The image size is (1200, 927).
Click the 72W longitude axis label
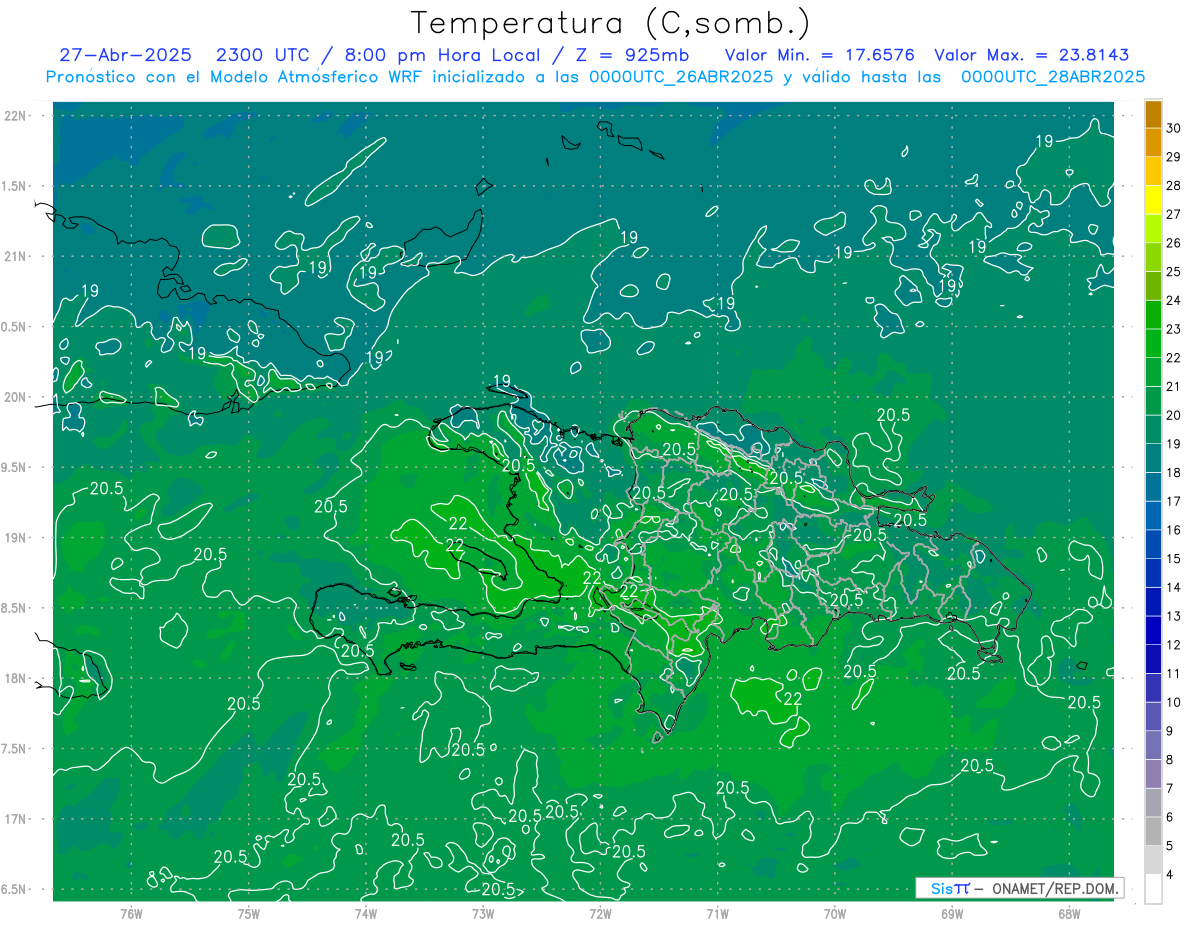coord(600,914)
